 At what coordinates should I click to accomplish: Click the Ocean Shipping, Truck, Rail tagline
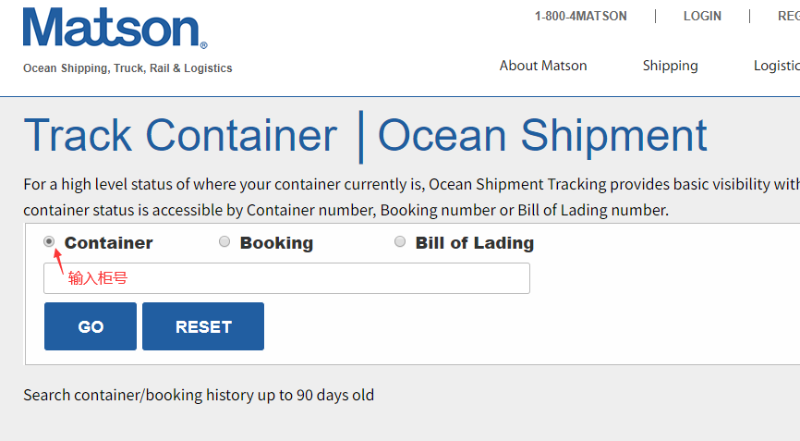pyautogui.click(x=128, y=68)
